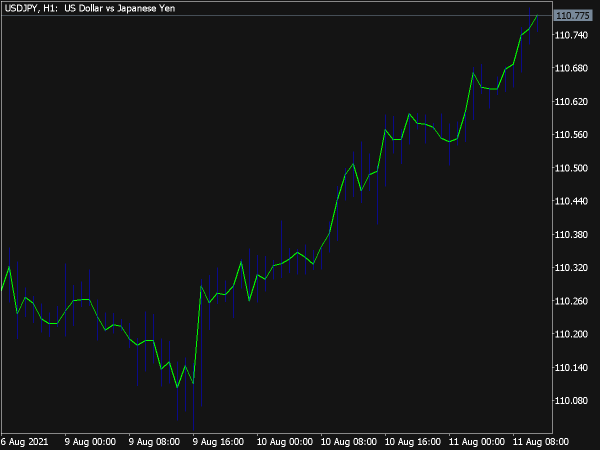This screenshot has width=600, height=450.
Task: Select the current price label 110.775
Action: pyautogui.click(x=572, y=16)
